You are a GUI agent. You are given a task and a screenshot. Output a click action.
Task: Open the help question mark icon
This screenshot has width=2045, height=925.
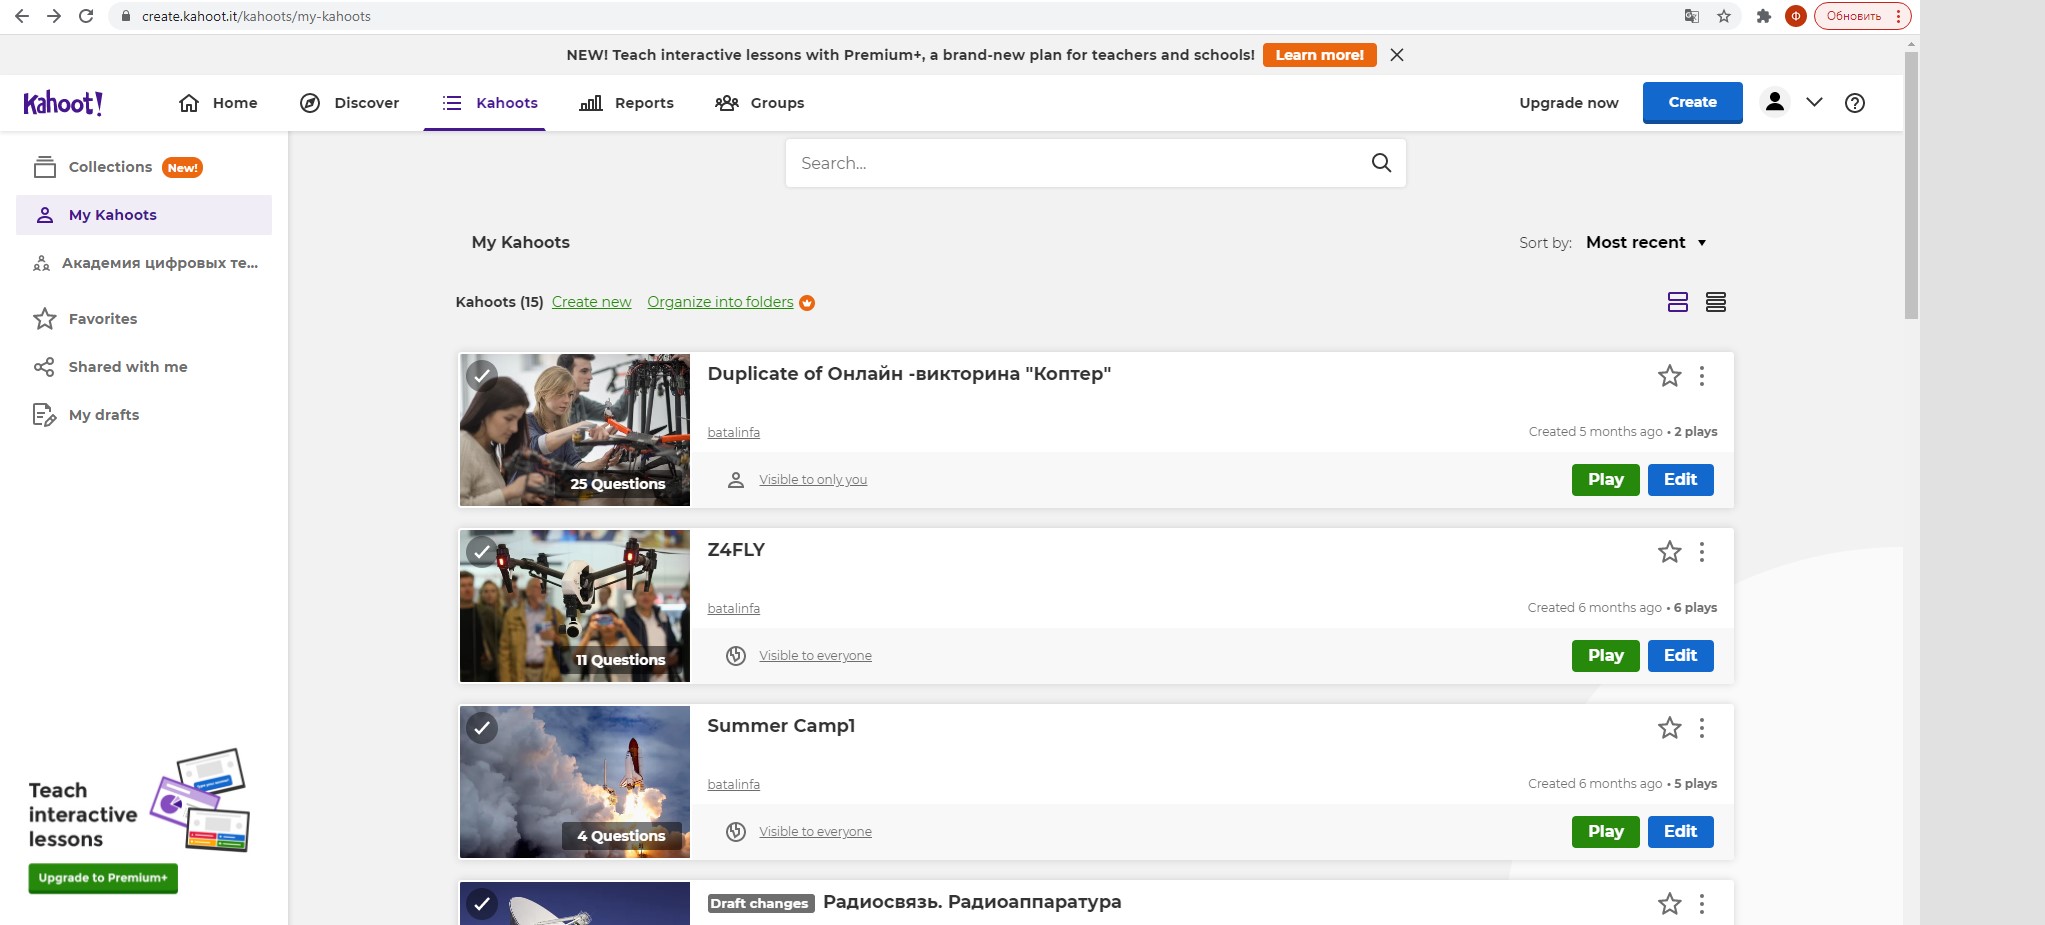click(1855, 103)
